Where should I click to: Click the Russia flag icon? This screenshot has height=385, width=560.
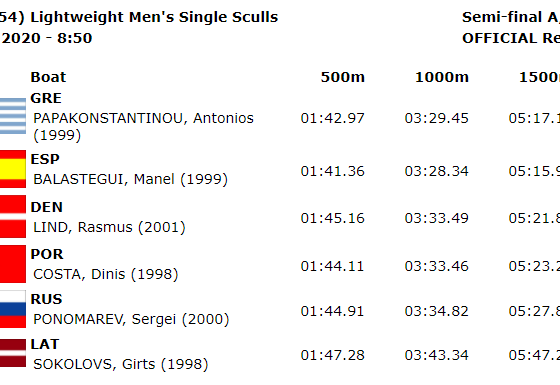coord(13,309)
